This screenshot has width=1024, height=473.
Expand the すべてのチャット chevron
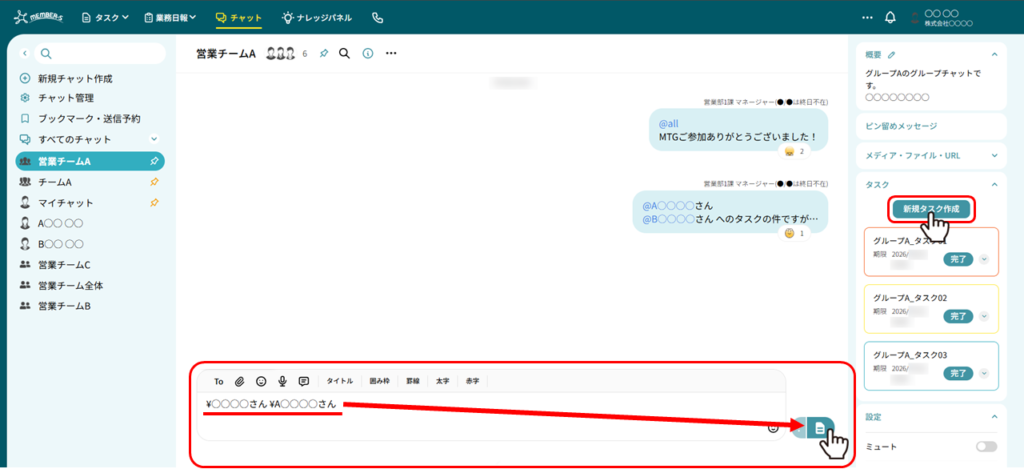pyautogui.click(x=154, y=139)
